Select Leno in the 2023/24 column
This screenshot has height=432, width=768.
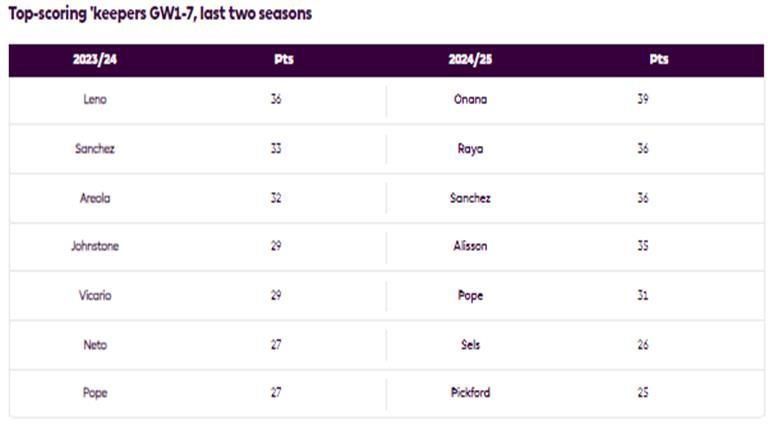click(x=95, y=100)
